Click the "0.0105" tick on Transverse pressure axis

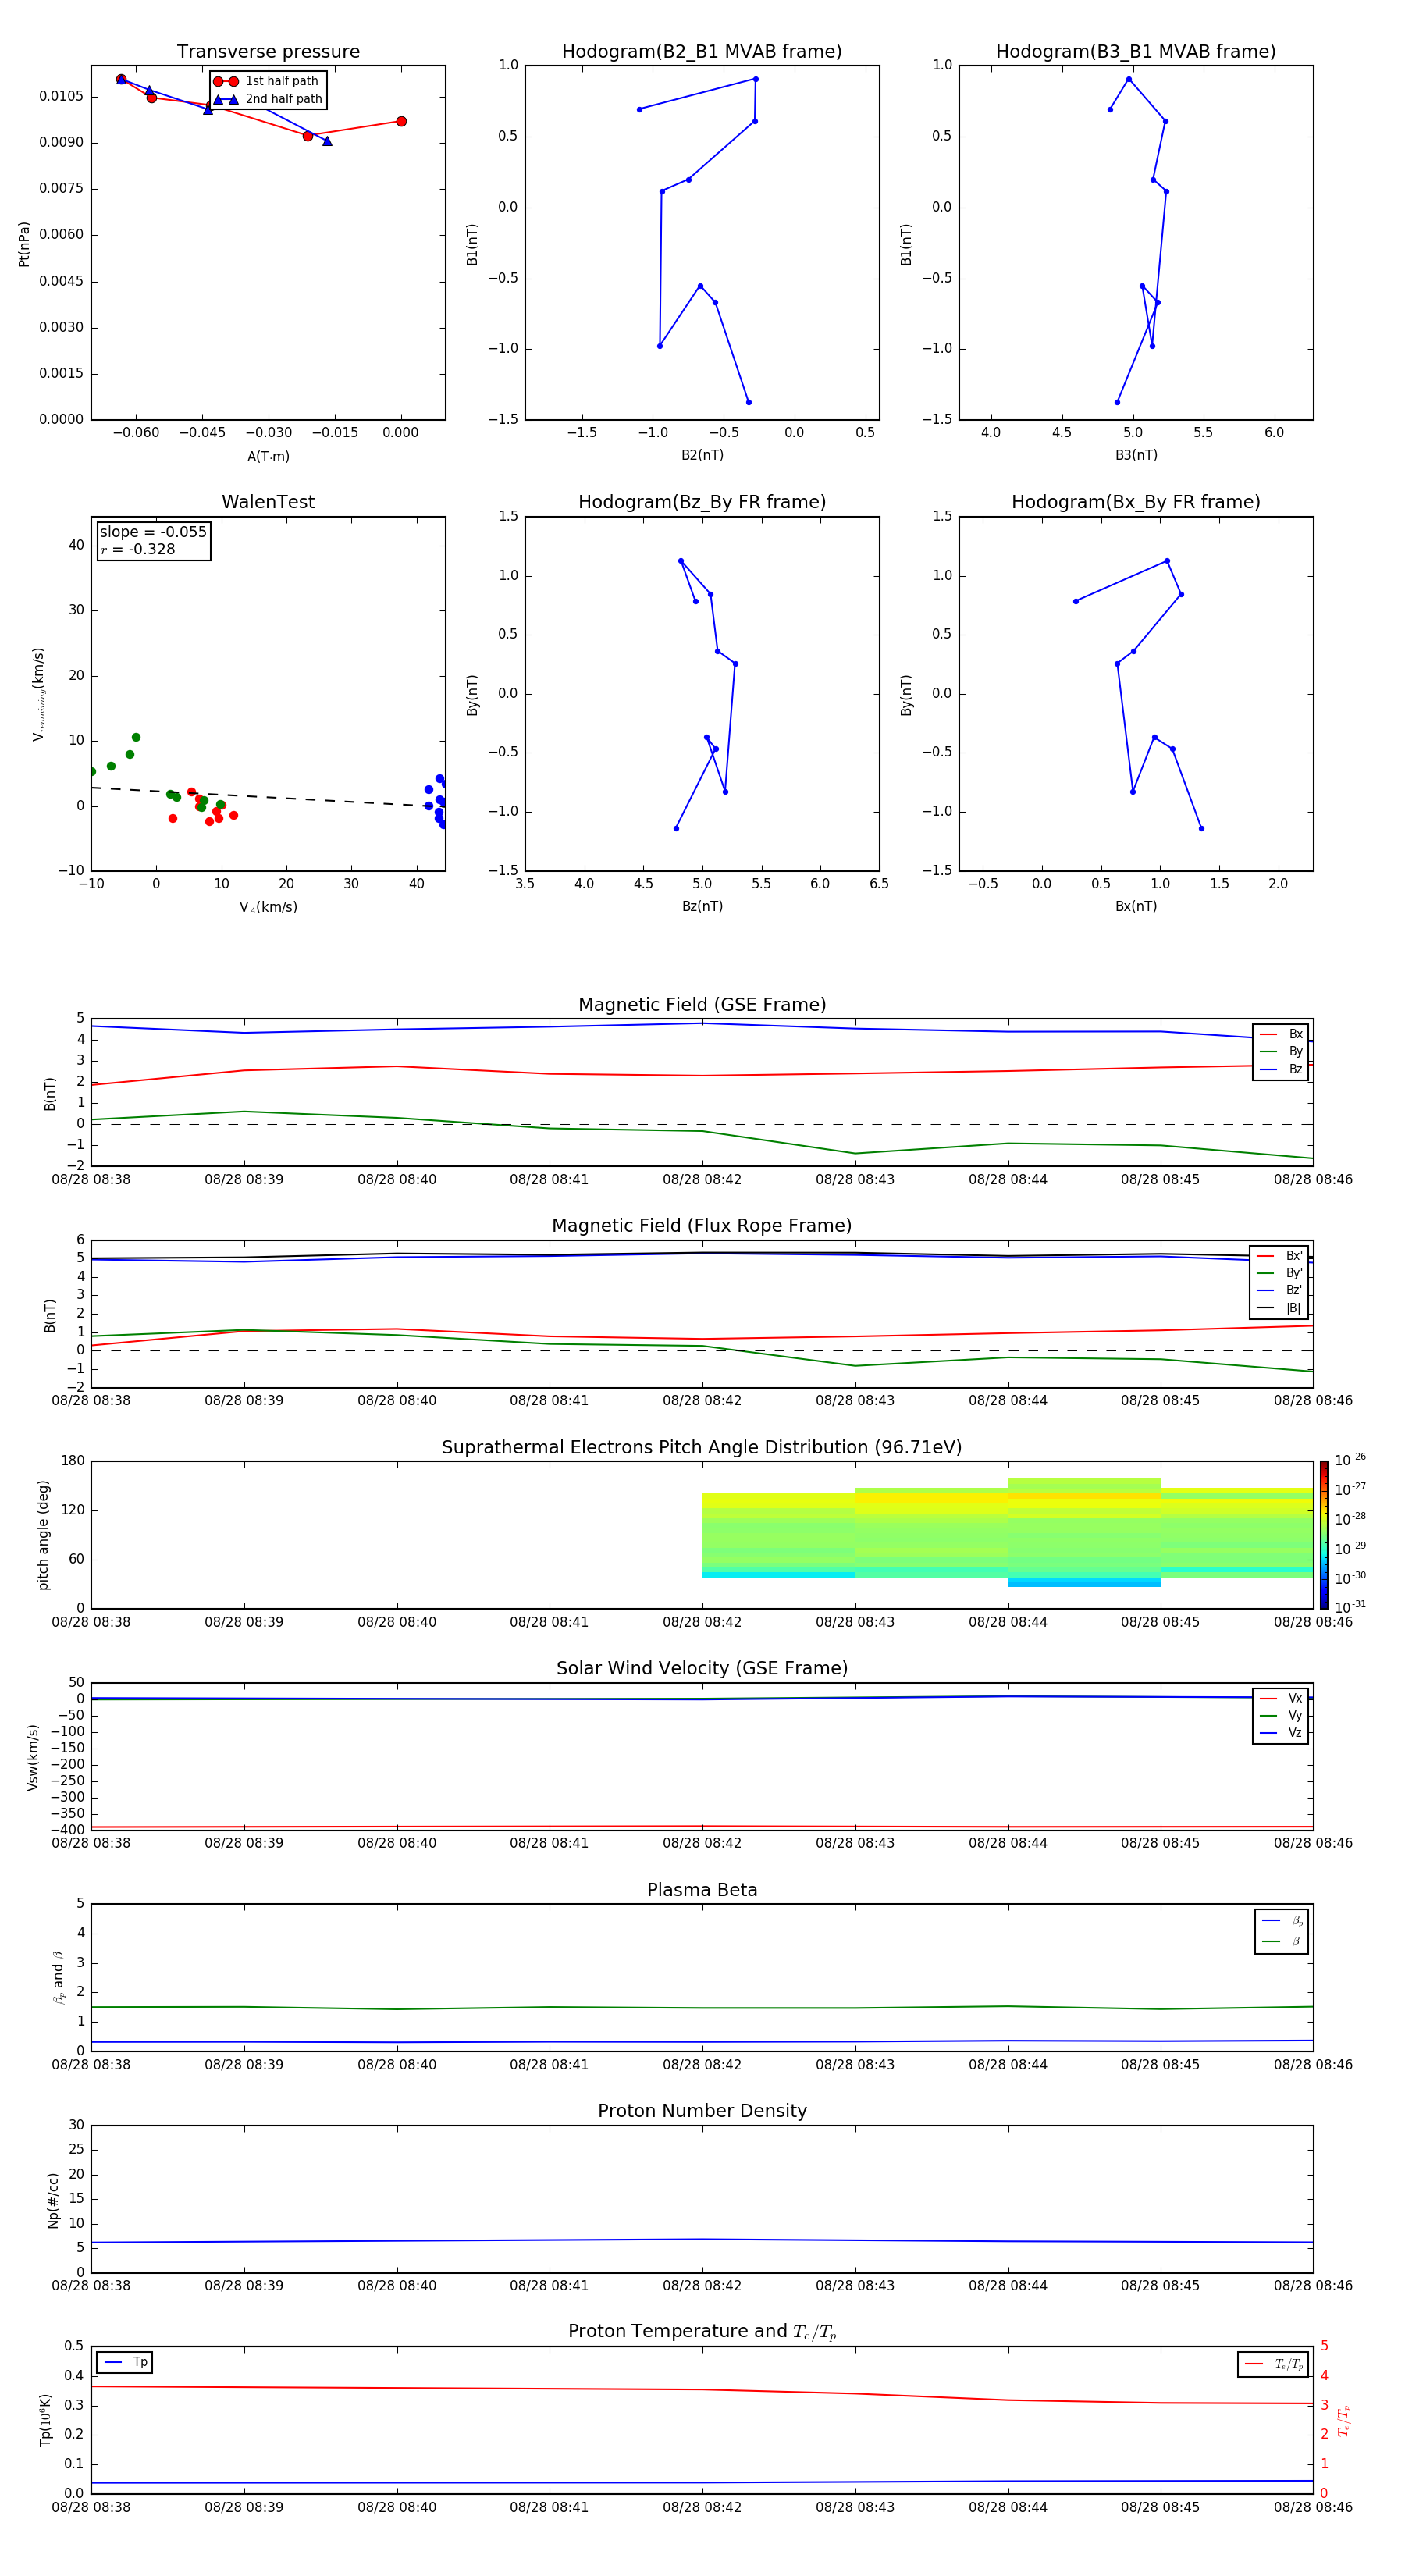pos(61,96)
